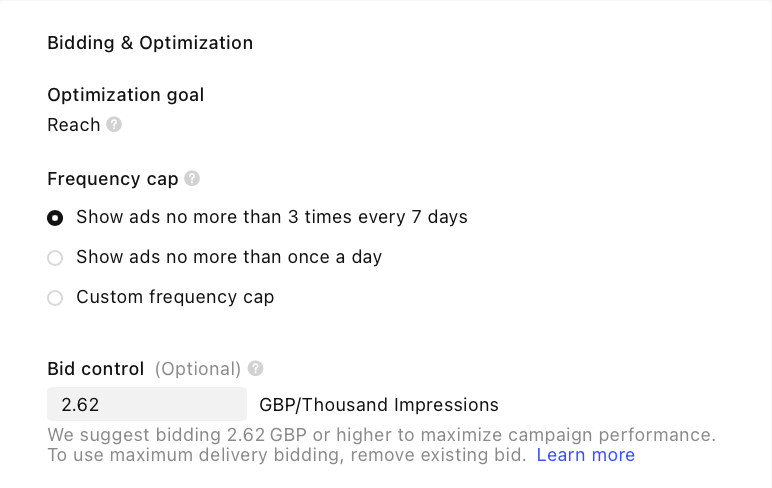Click the help icon next to Reach
The height and width of the screenshot is (488, 772).
pos(114,125)
